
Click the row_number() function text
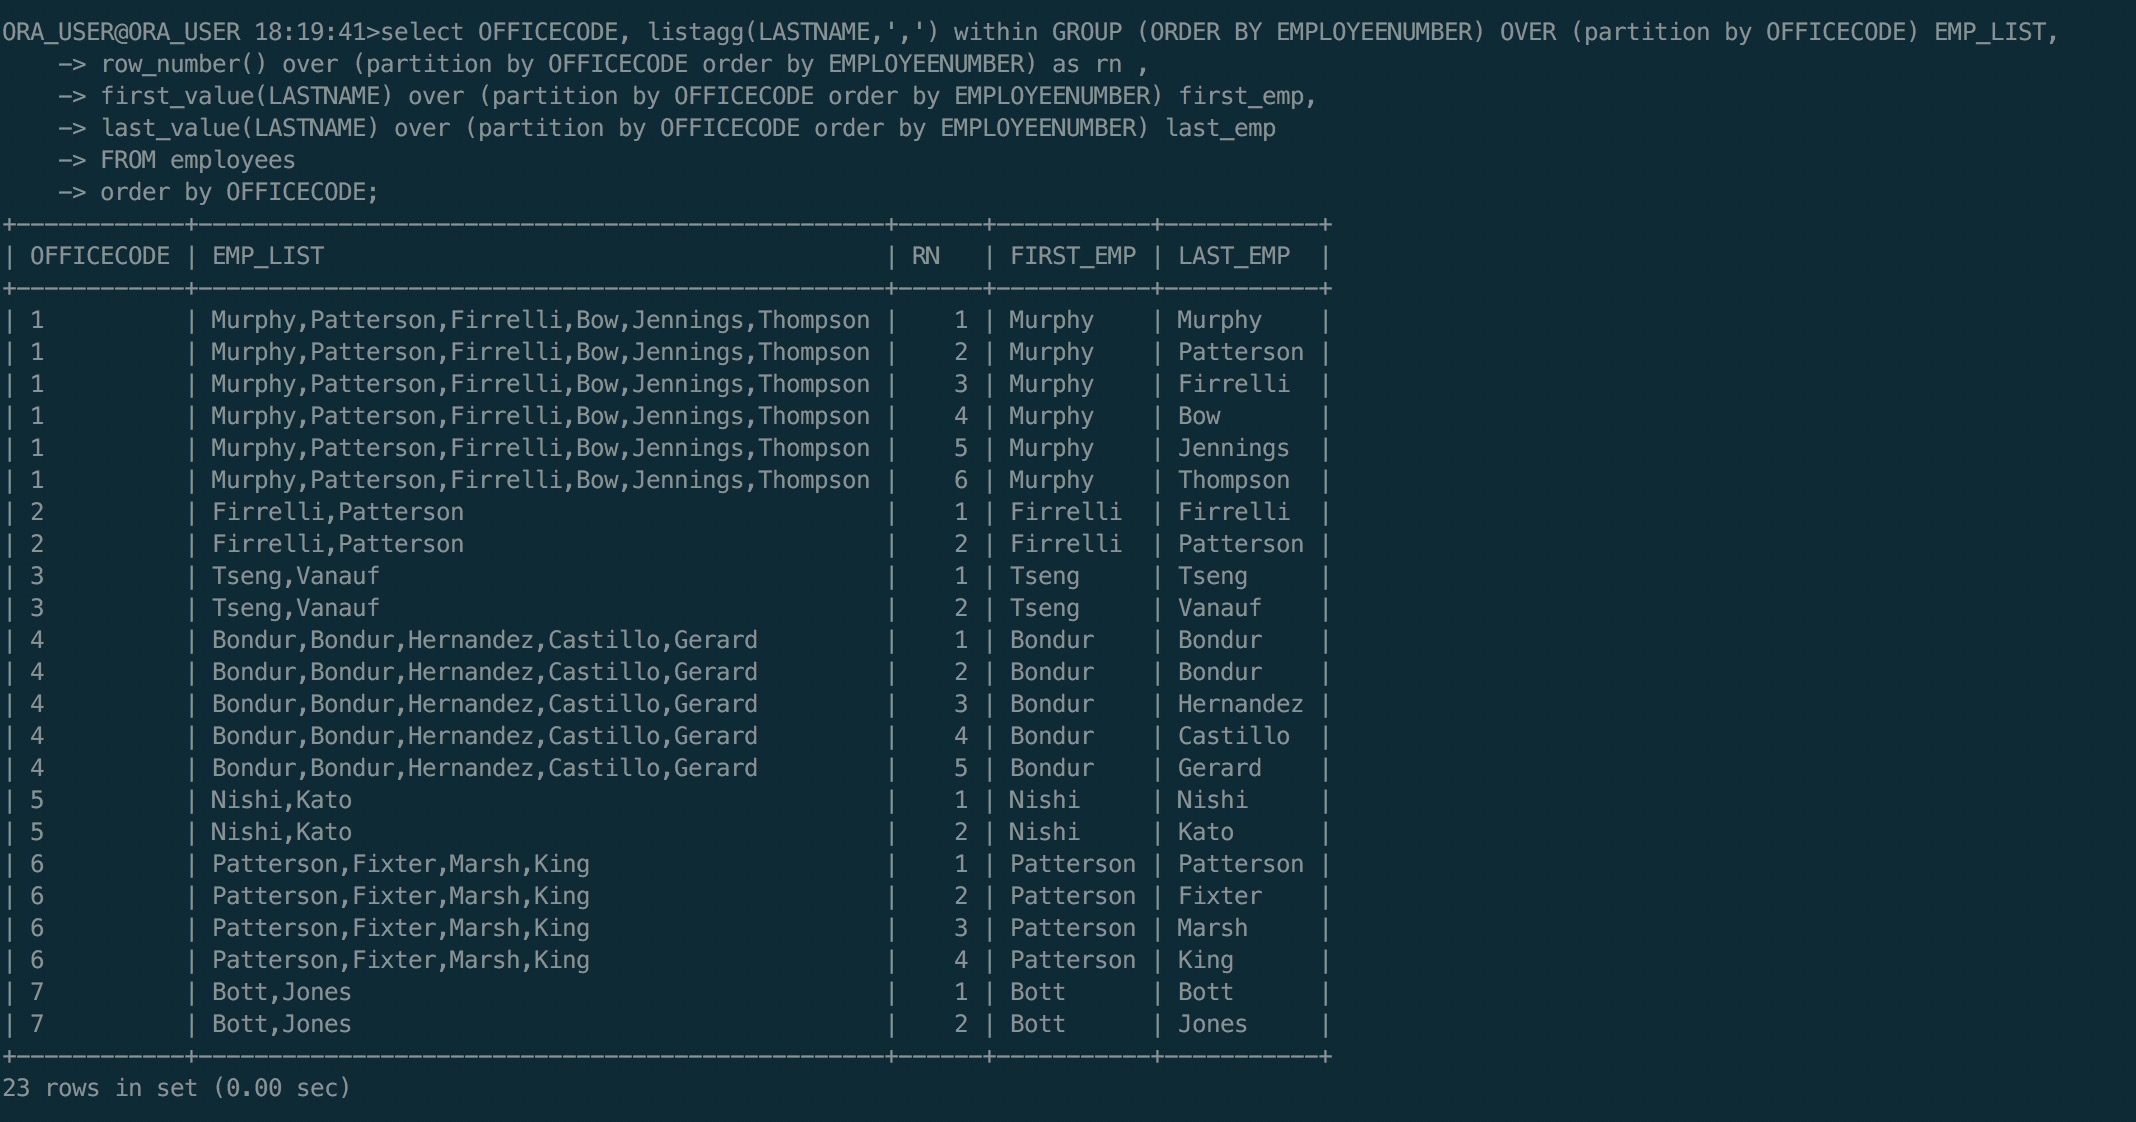(184, 64)
